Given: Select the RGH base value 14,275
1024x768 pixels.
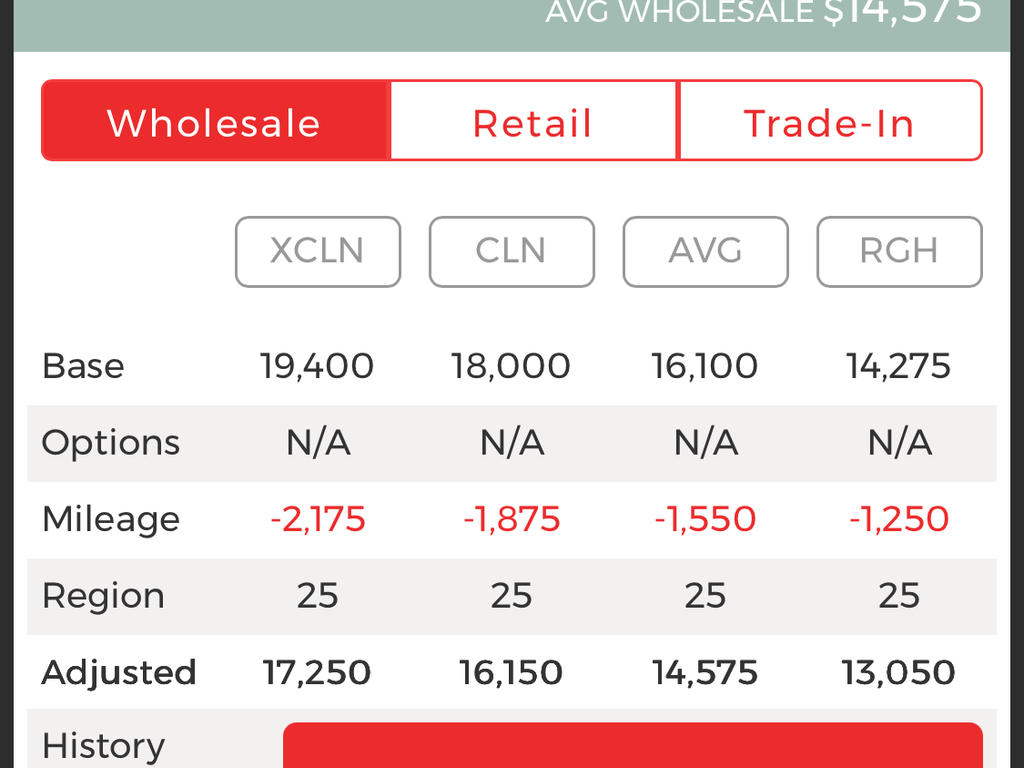Looking at the screenshot, I should coord(899,366).
